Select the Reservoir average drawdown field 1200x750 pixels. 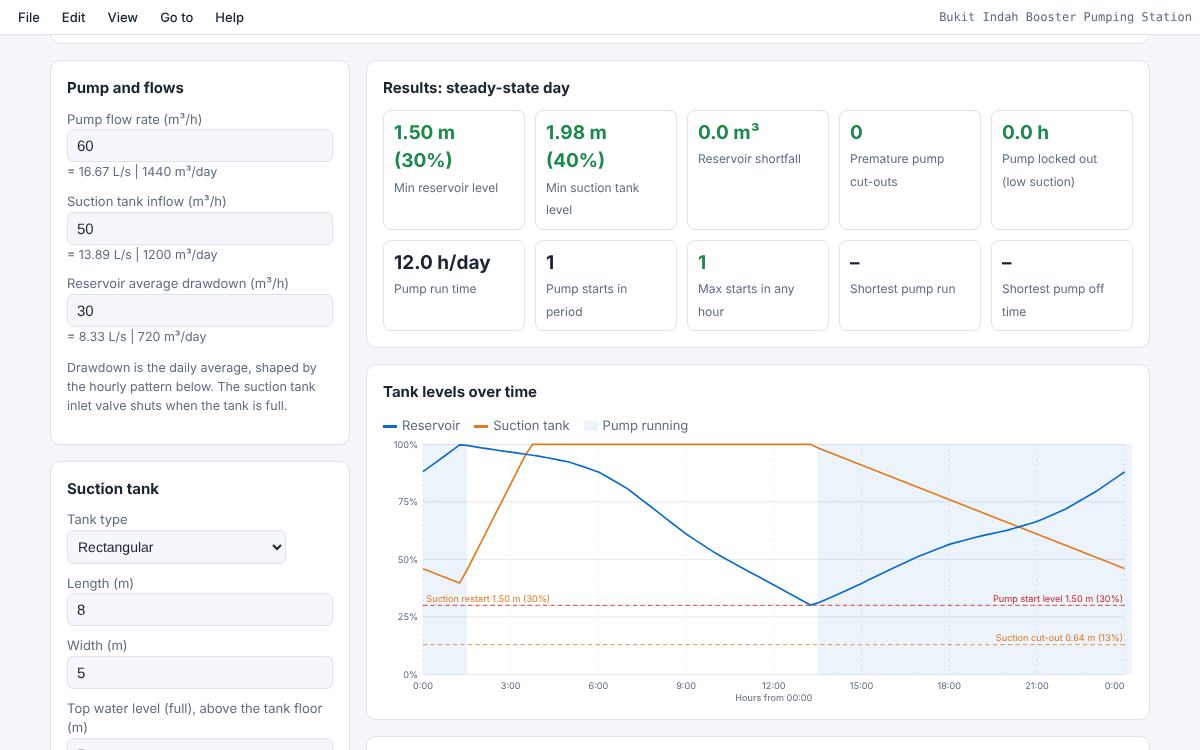[x=200, y=311]
